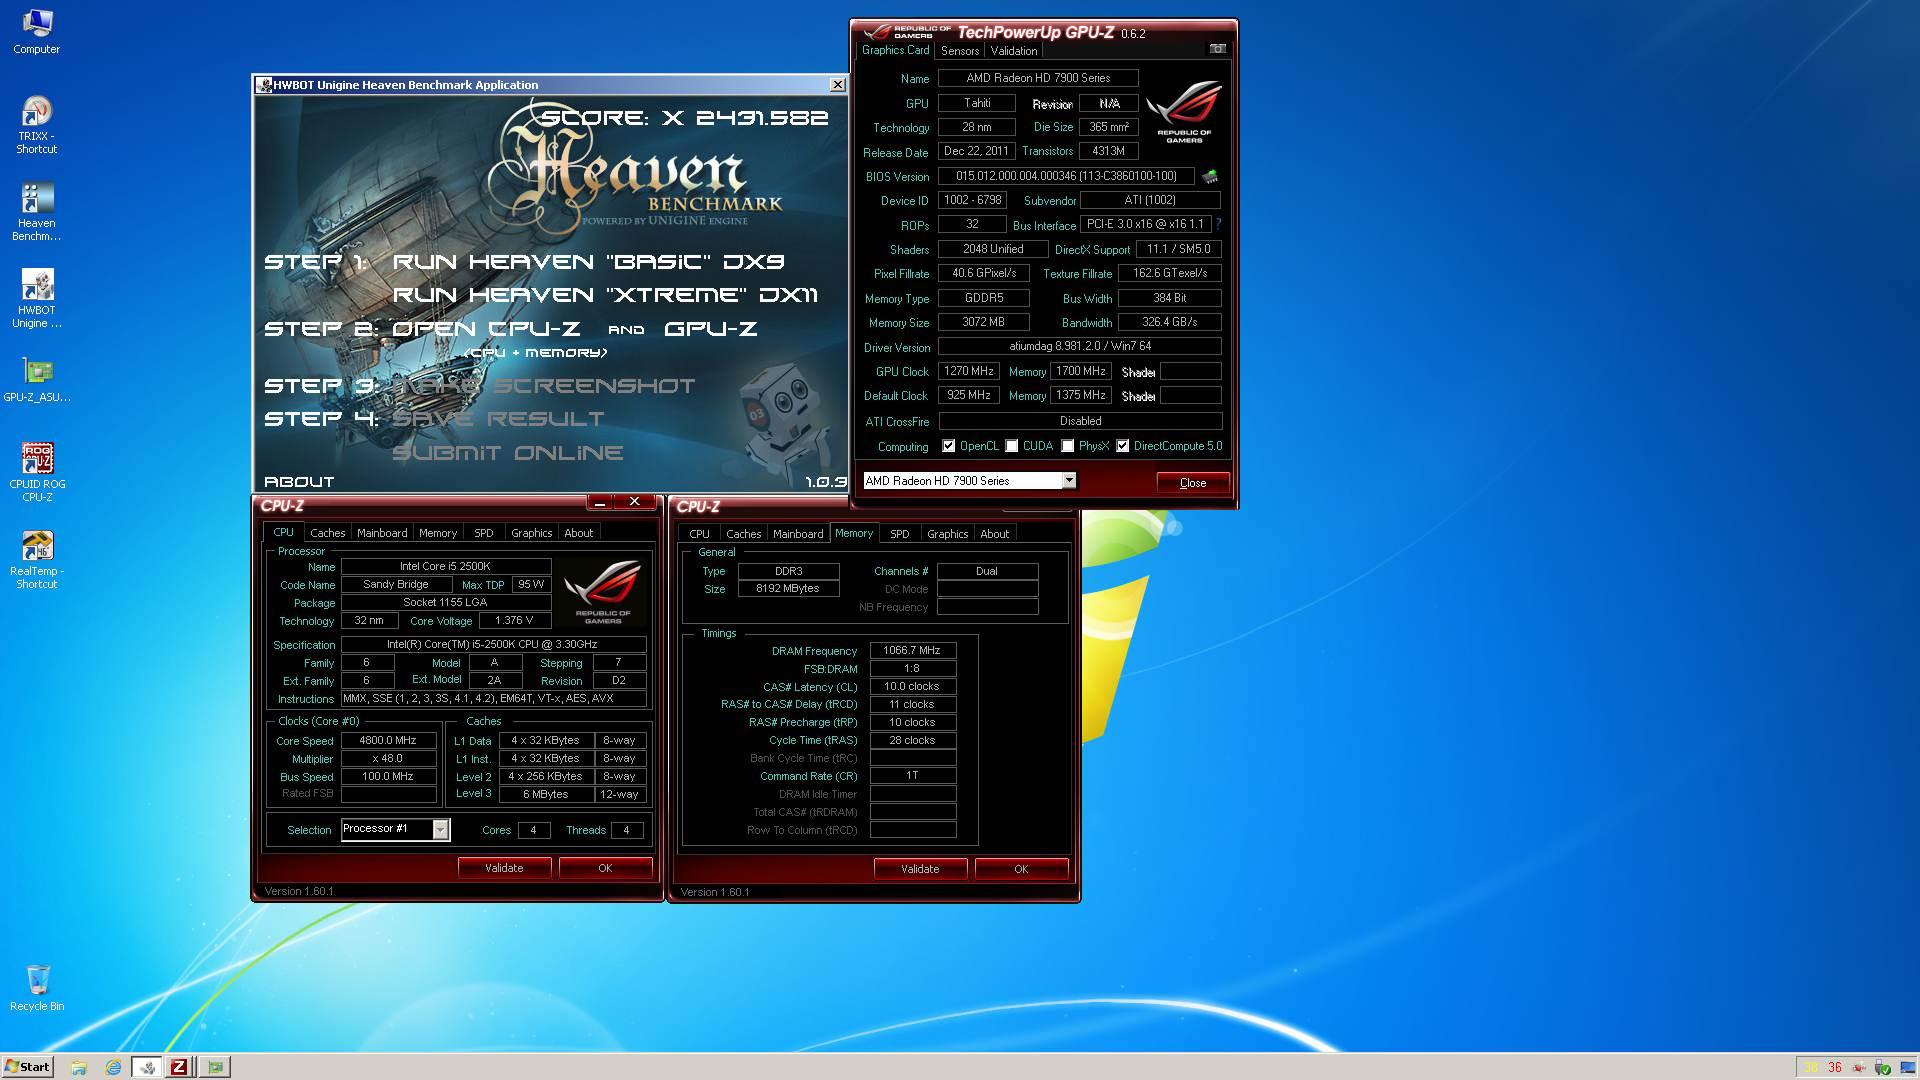The width and height of the screenshot is (1920, 1080).
Task: Open SPD tab in left CPU-Z window
Action: tap(484, 533)
